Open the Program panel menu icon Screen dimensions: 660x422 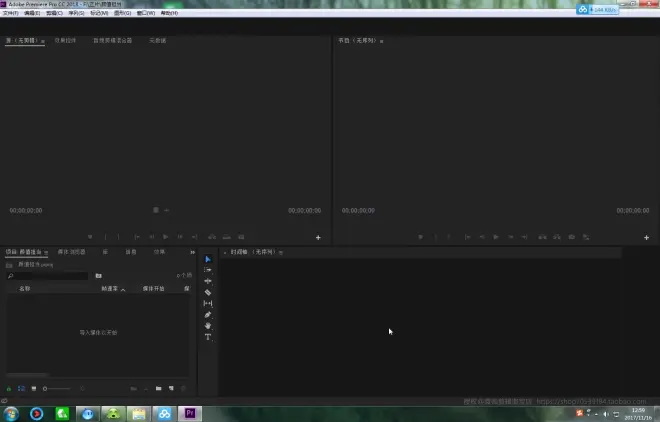coord(381,41)
